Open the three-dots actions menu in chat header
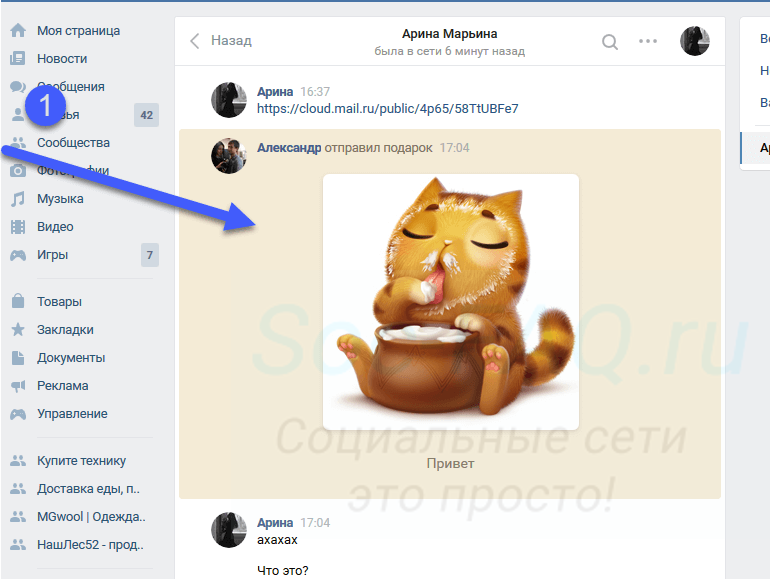This screenshot has width=770, height=579. (648, 41)
